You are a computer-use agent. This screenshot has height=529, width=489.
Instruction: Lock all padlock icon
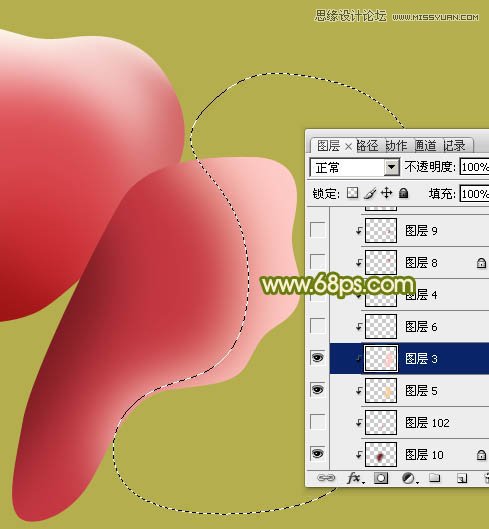click(x=403, y=193)
